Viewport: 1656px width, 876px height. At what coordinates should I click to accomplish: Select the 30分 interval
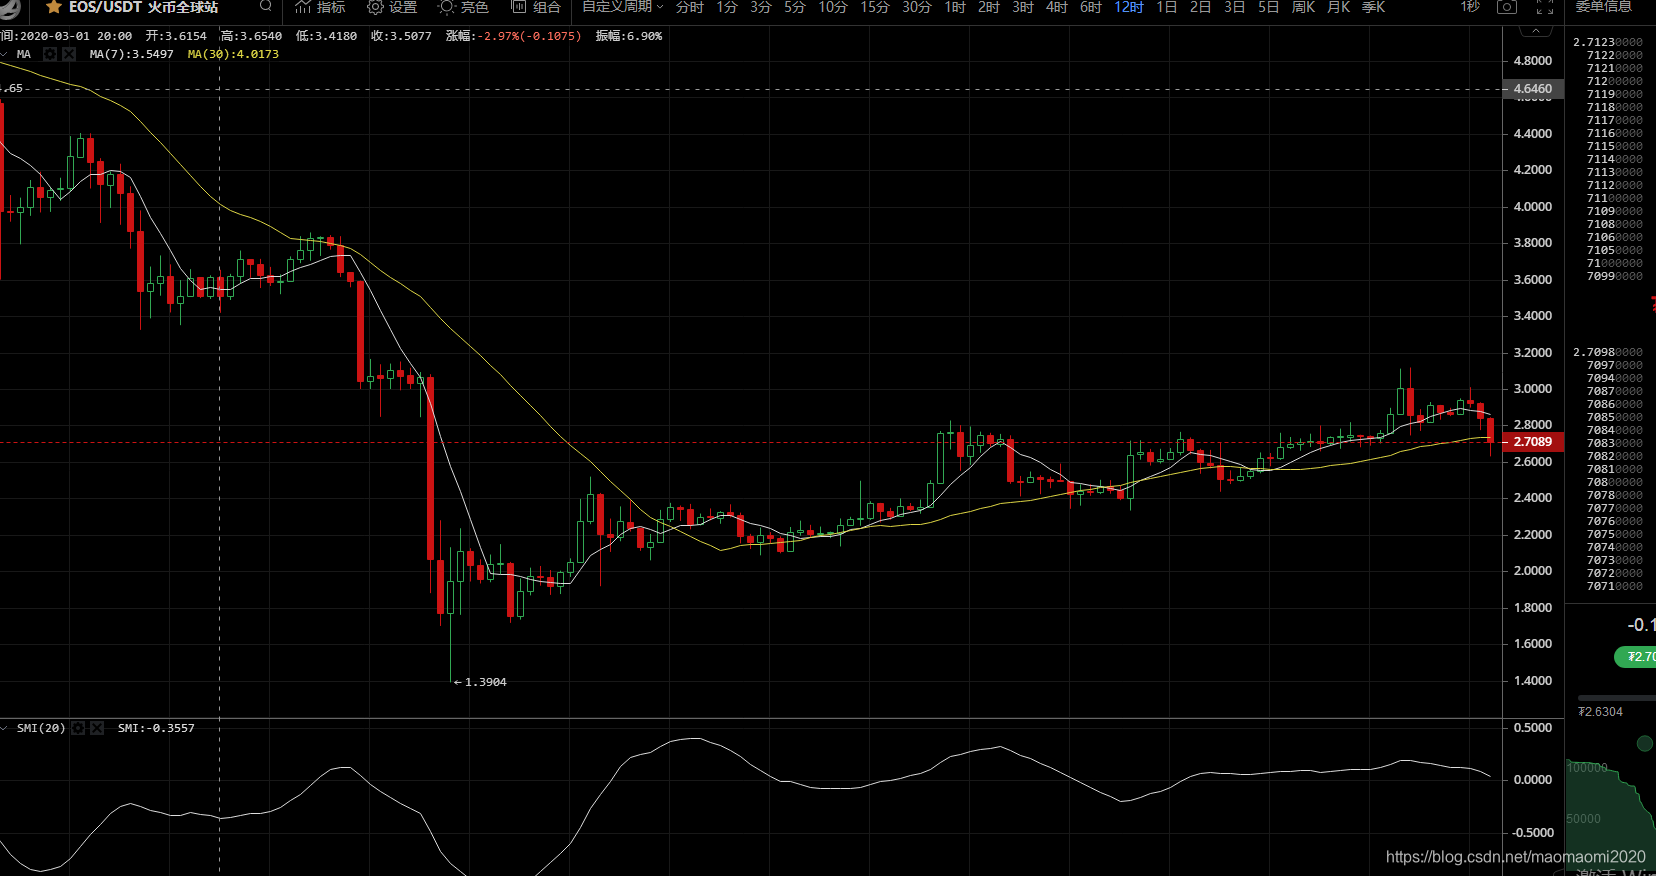(917, 7)
